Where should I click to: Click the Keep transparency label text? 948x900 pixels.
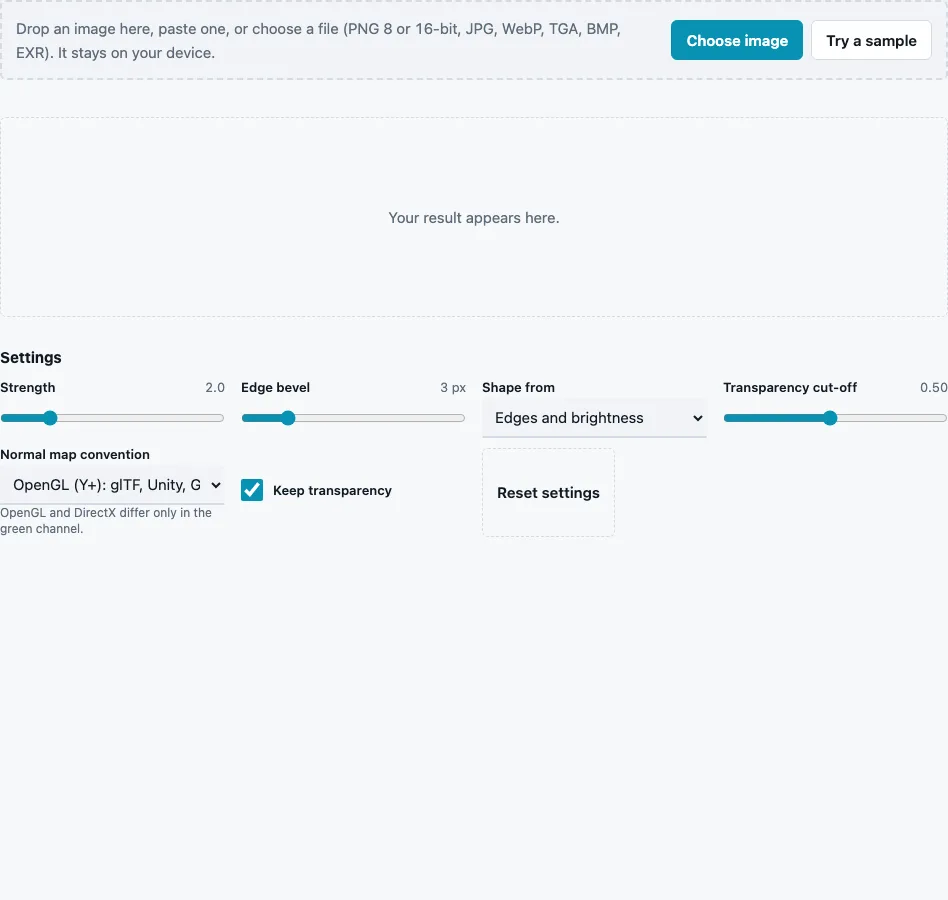[x=332, y=490]
